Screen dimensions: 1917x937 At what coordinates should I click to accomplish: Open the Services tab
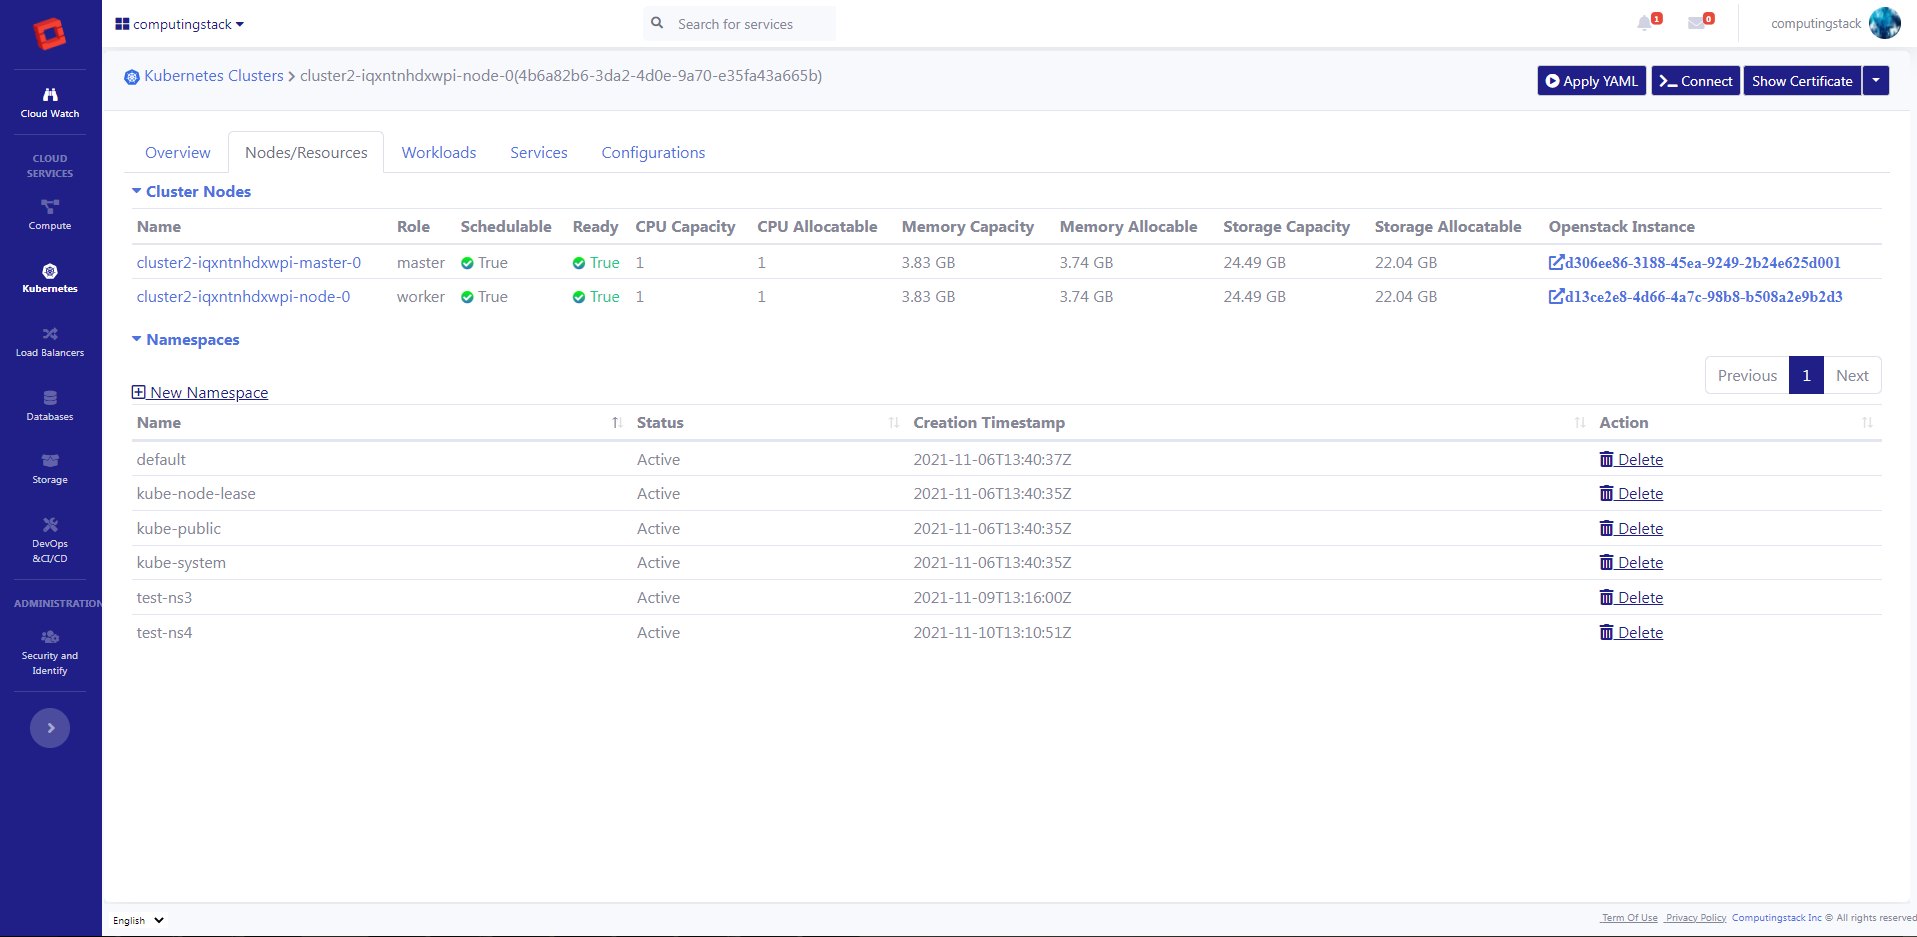[539, 152]
